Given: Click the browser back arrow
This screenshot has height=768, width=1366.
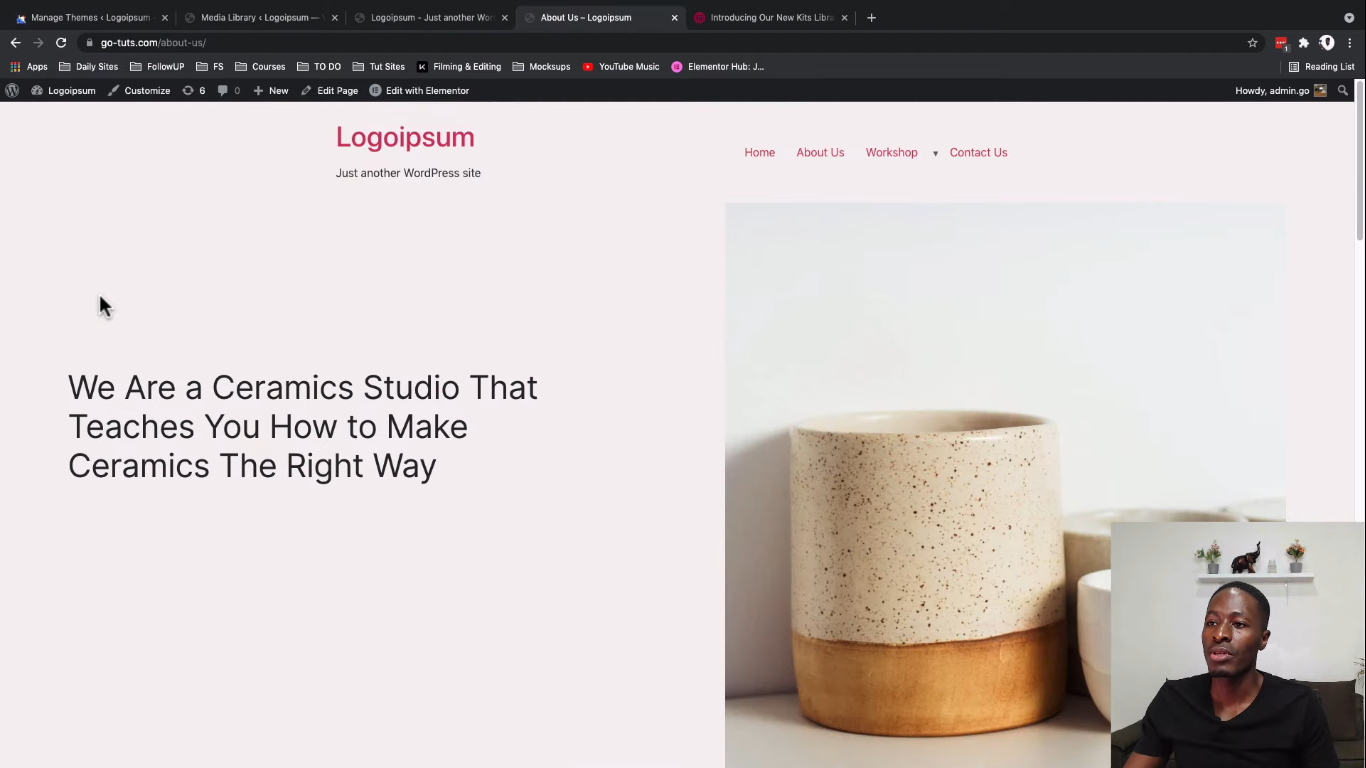Looking at the screenshot, I should pyautogui.click(x=15, y=43).
